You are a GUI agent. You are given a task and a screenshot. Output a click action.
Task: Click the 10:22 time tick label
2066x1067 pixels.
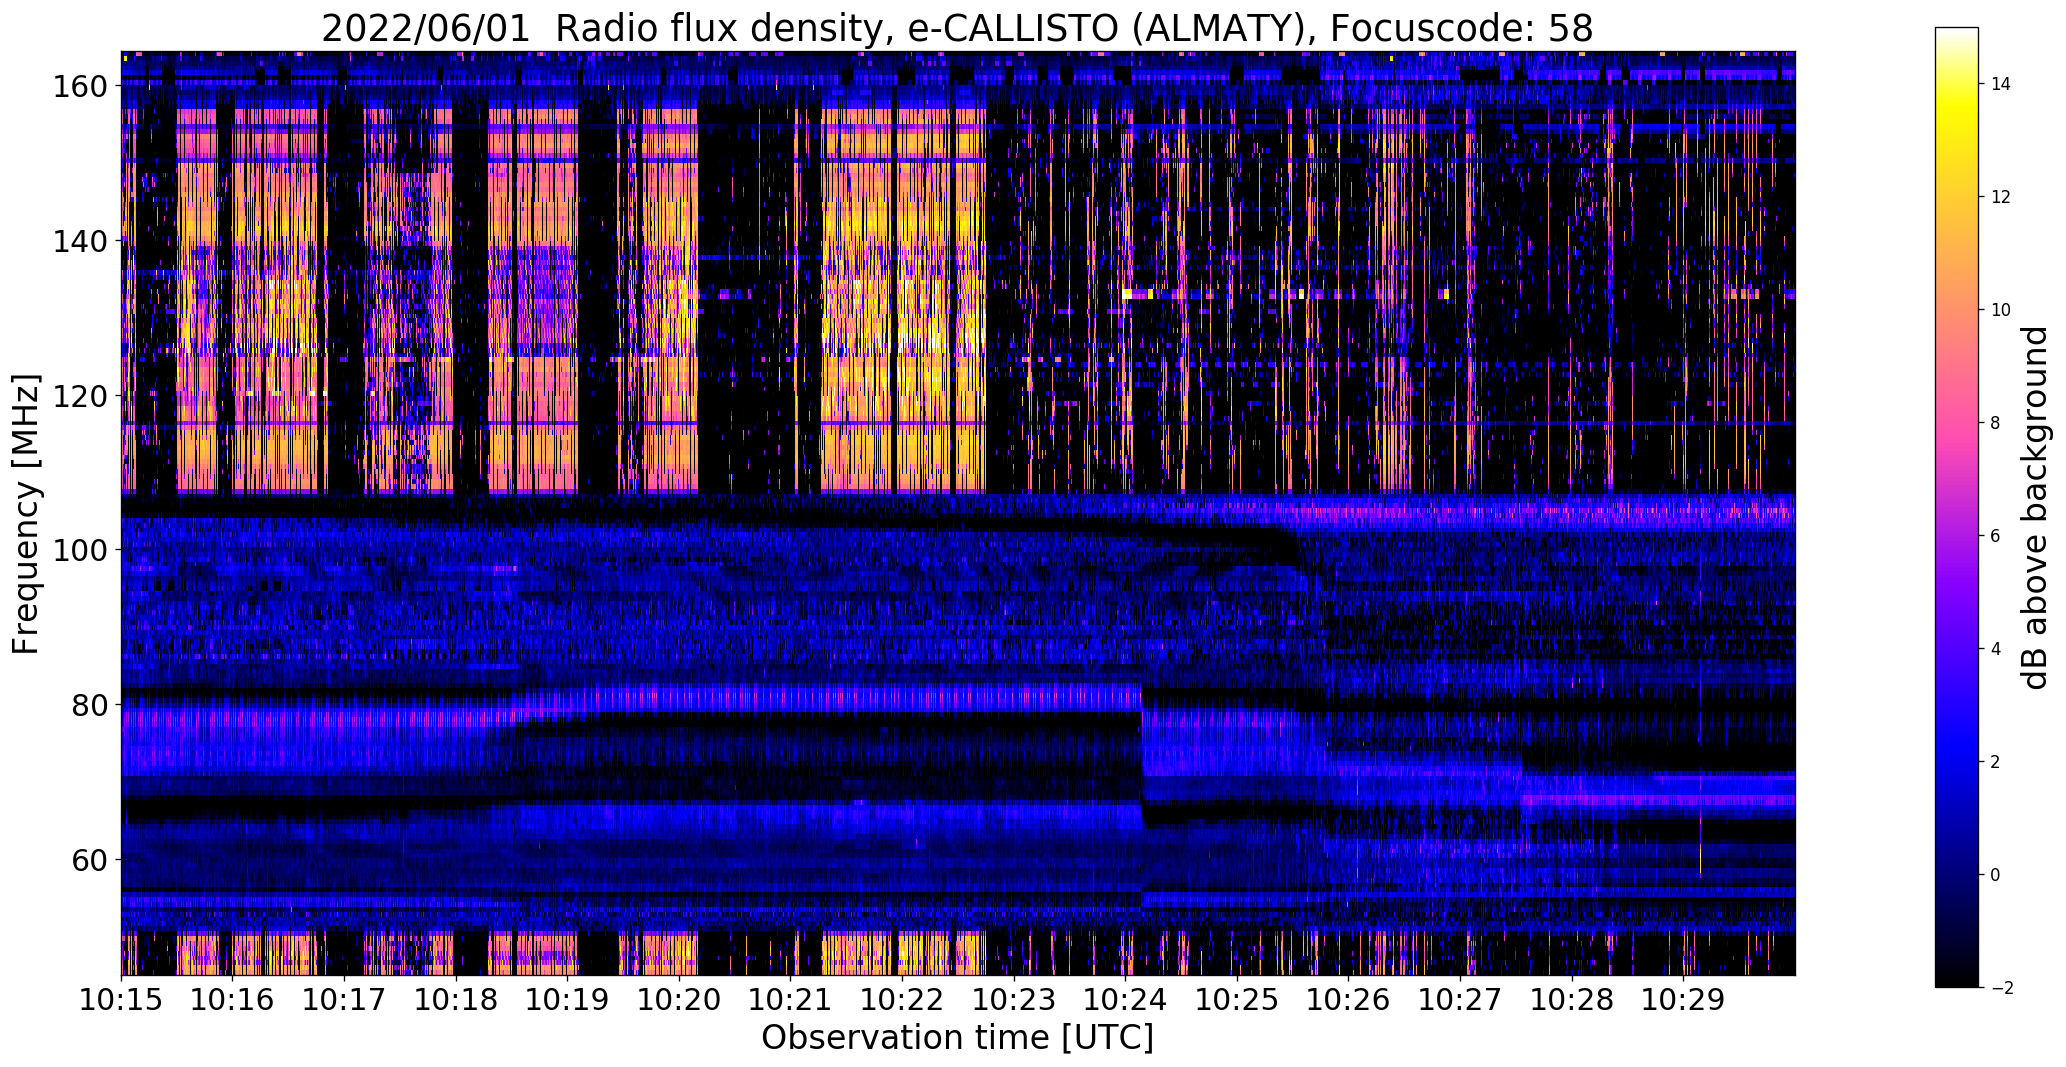coord(902,1000)
